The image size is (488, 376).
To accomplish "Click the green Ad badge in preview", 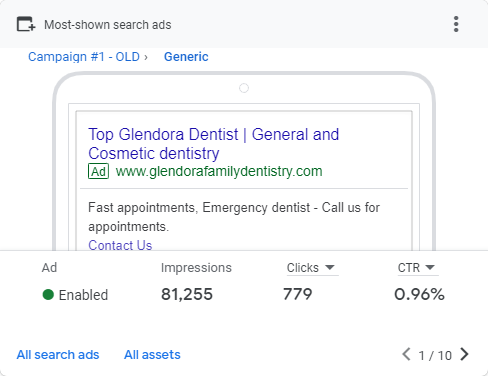I will [x=98, y=171].
